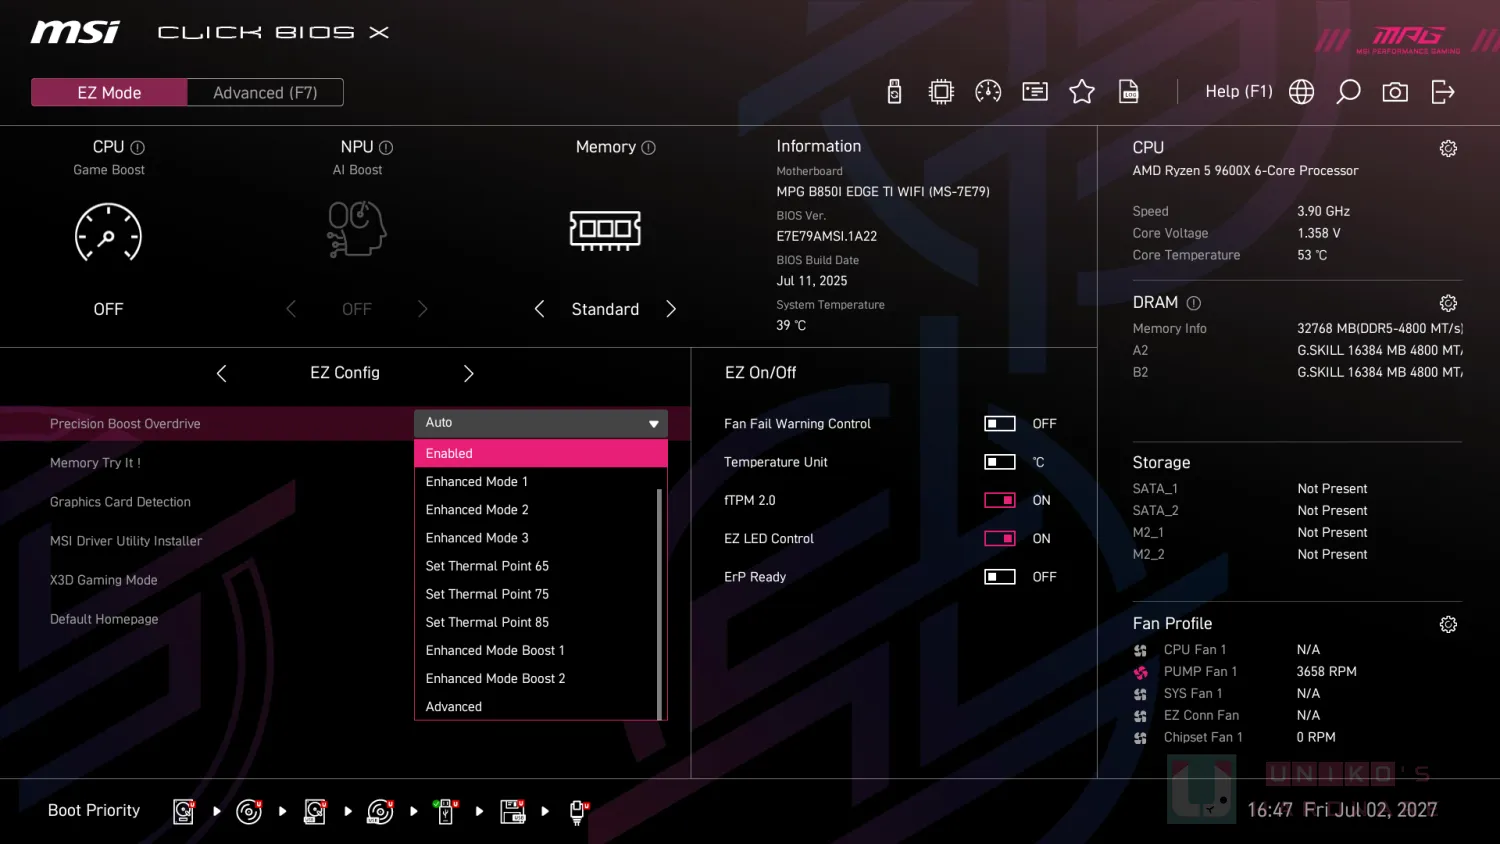Go to previous EZ Config page
Image resolution: width=1500 pixels, height=844 pixels.
tap(221, 373)
